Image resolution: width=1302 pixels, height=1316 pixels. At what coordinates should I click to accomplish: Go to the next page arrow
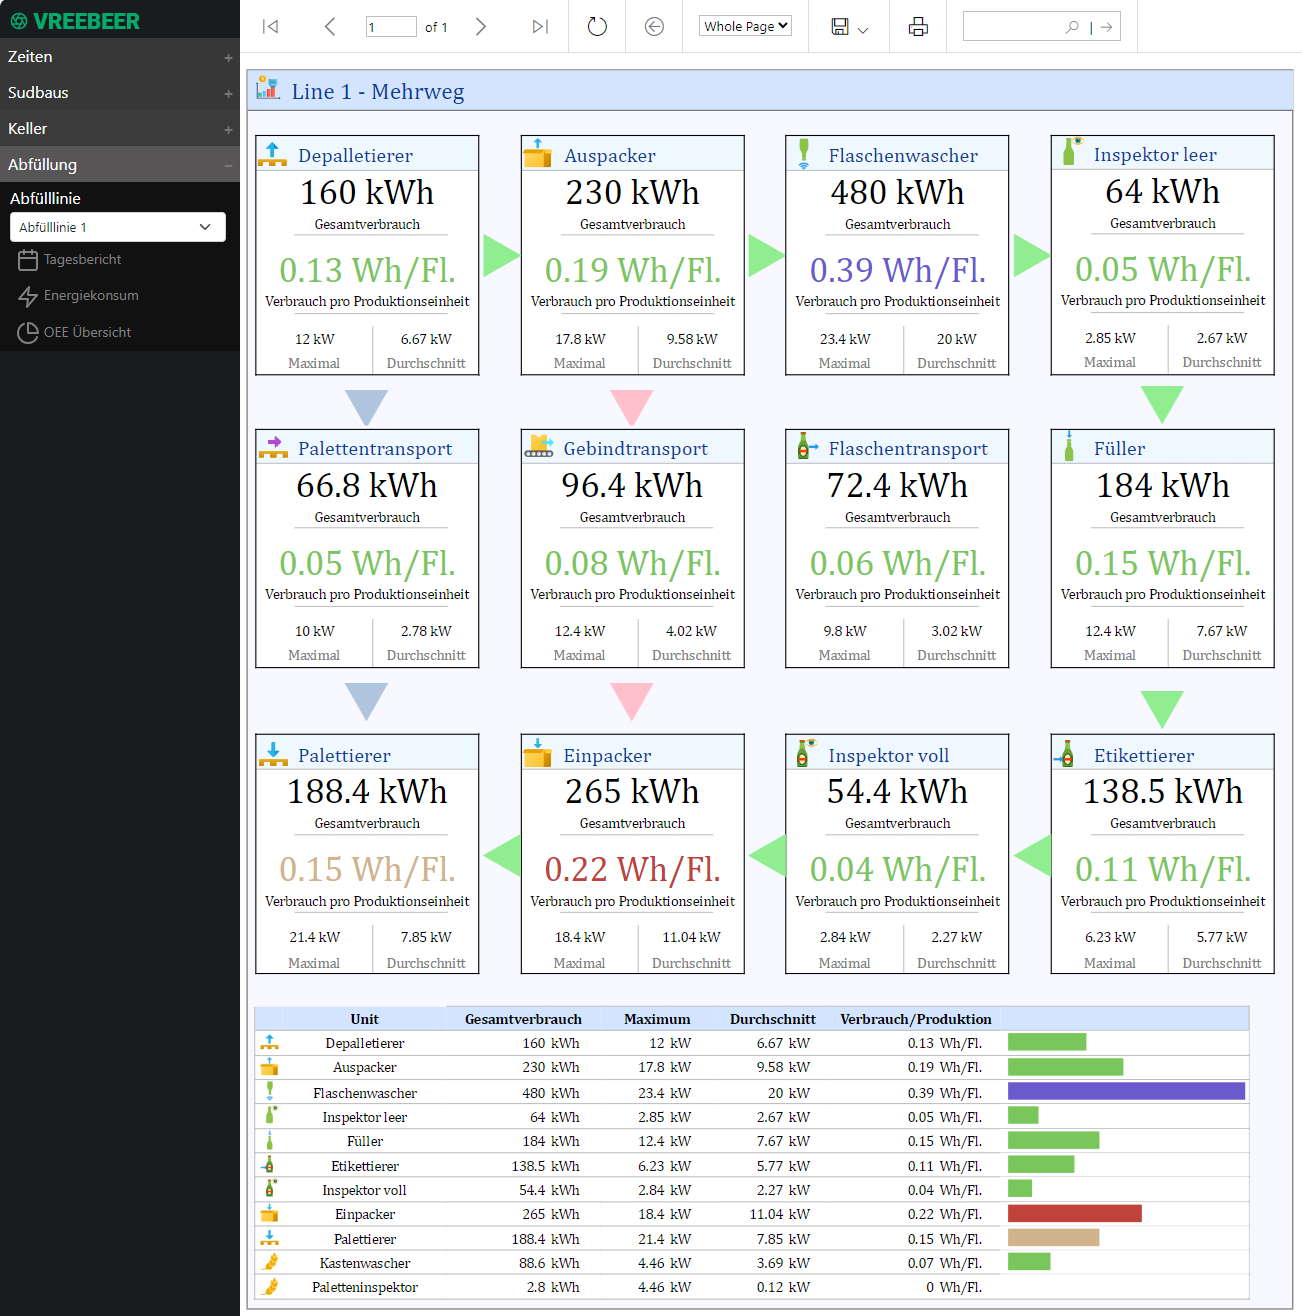click(x=481, y=27)
